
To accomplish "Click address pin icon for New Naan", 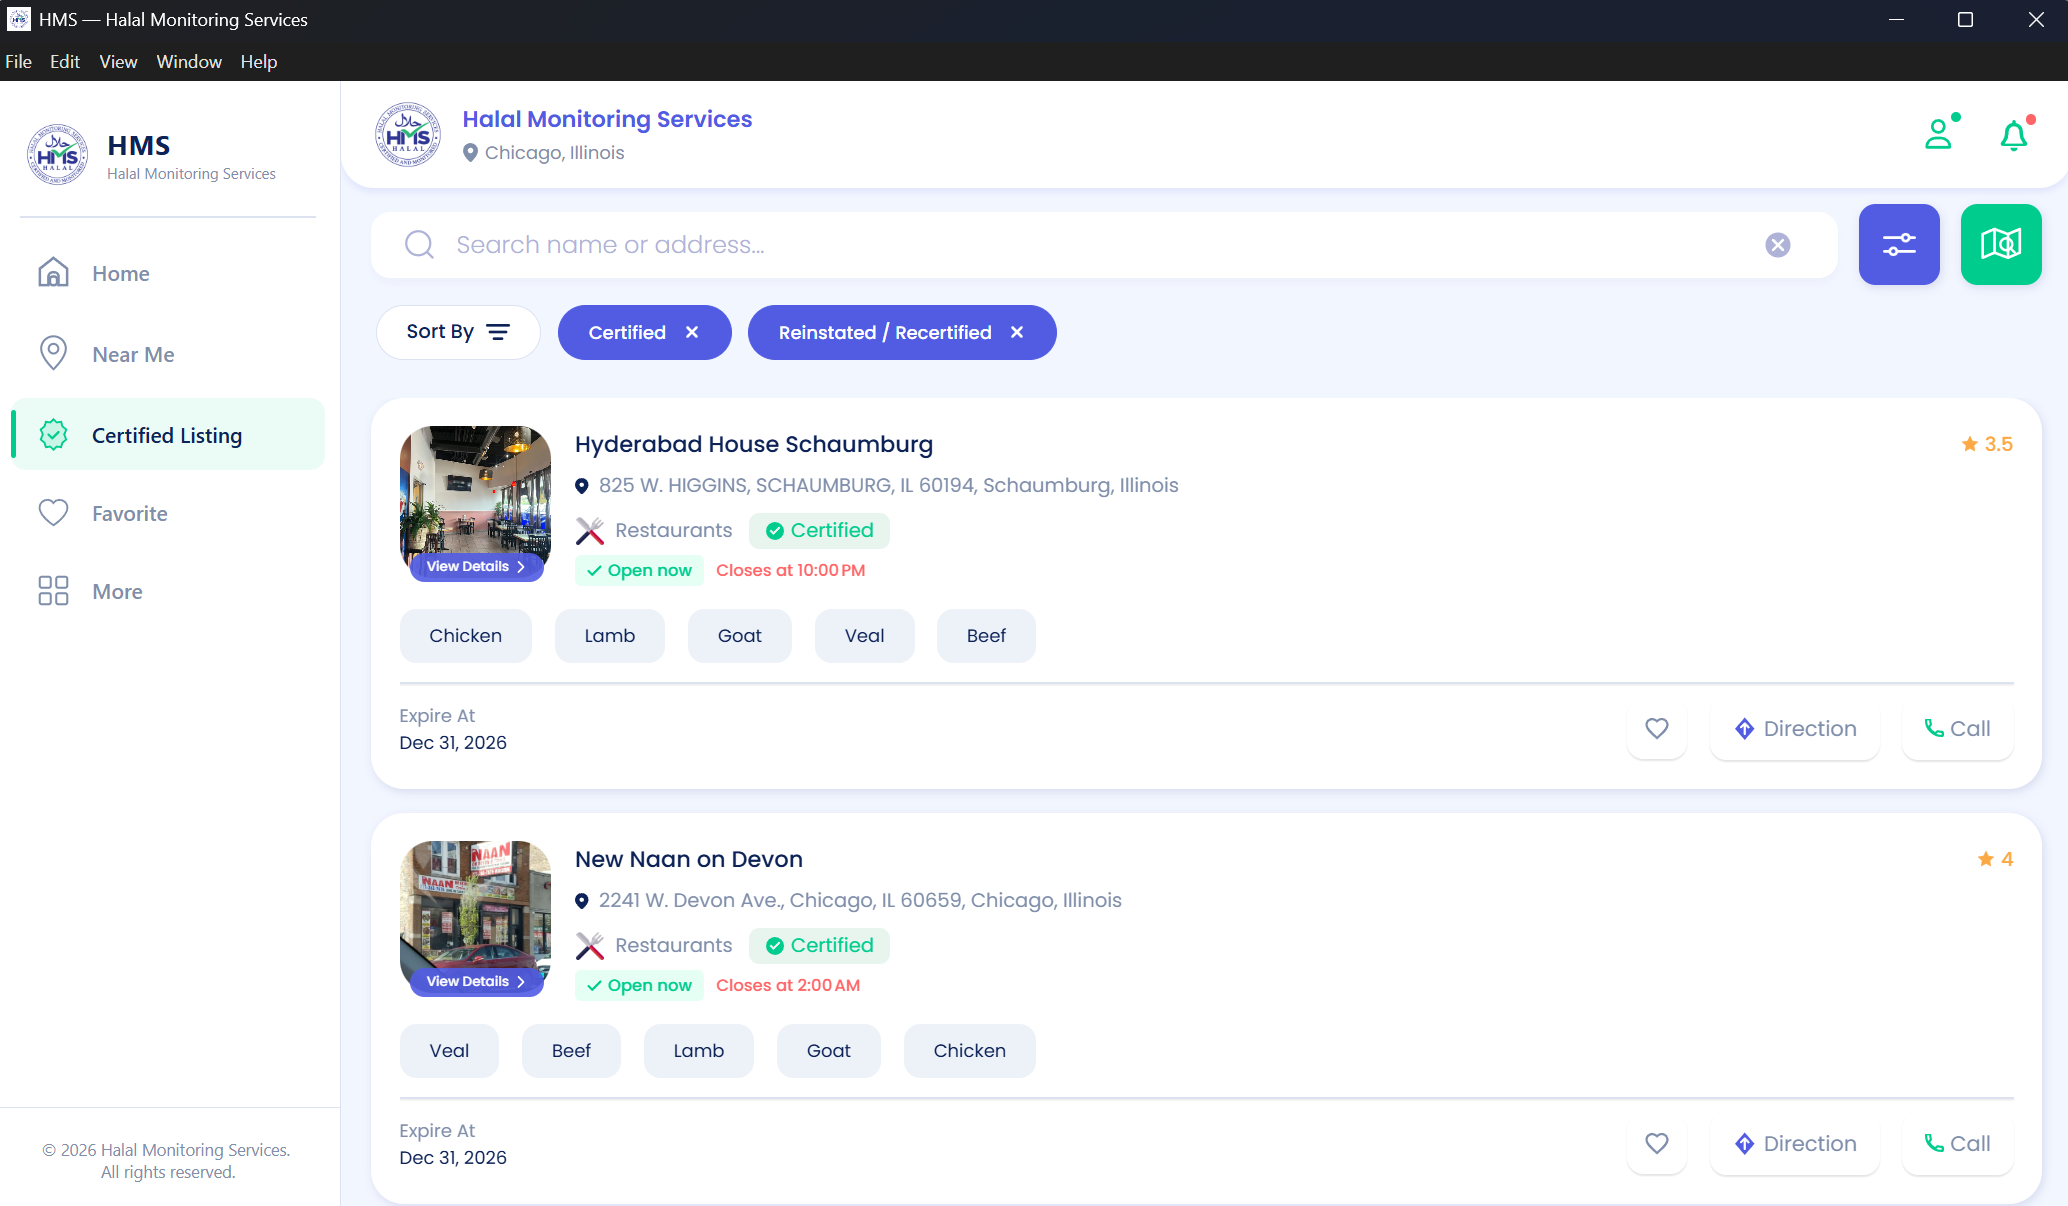I will (x=582, y=901).
